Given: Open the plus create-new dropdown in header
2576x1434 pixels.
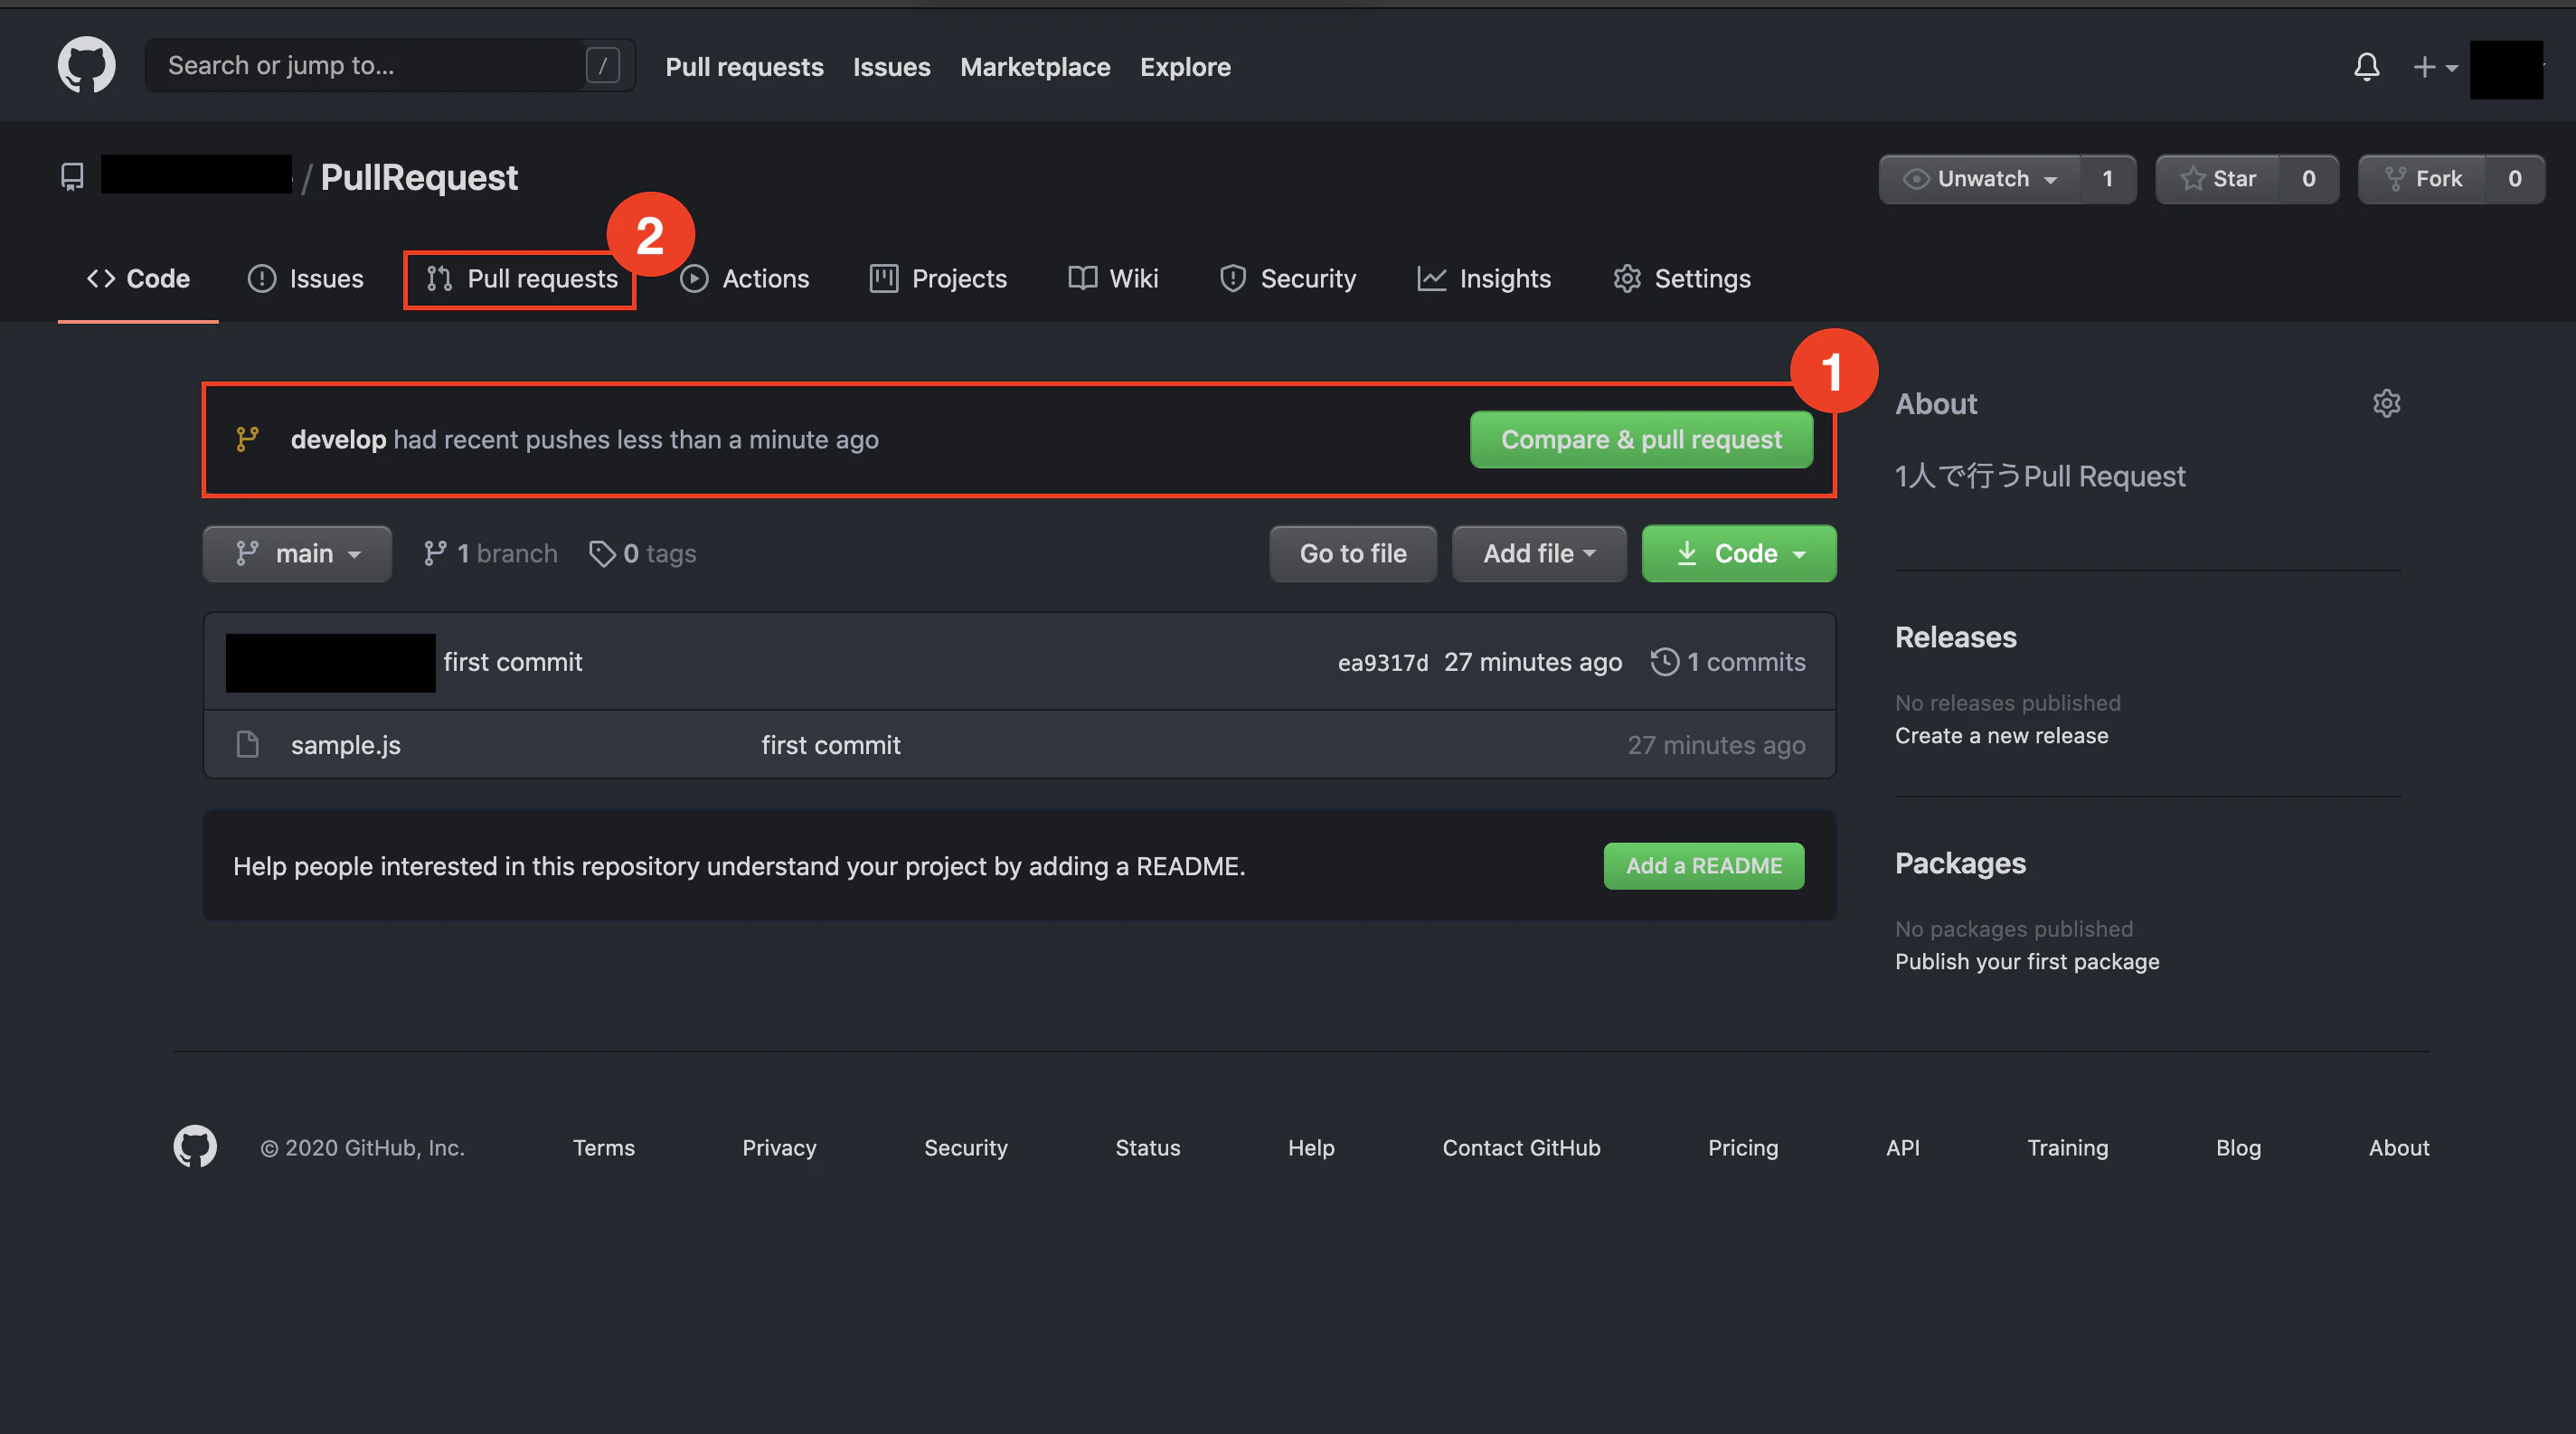Looking at the screenshot, I should (2433, 67).
